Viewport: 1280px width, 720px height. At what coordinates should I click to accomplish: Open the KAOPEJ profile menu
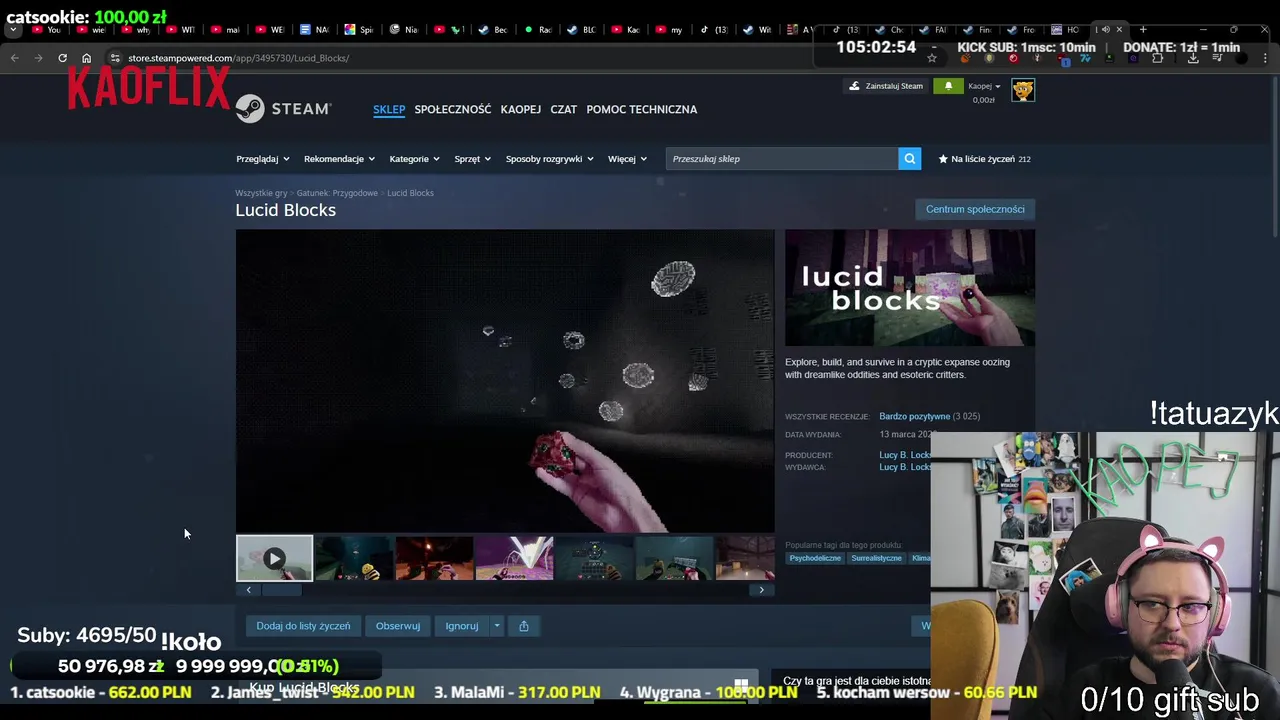(521, 109)
